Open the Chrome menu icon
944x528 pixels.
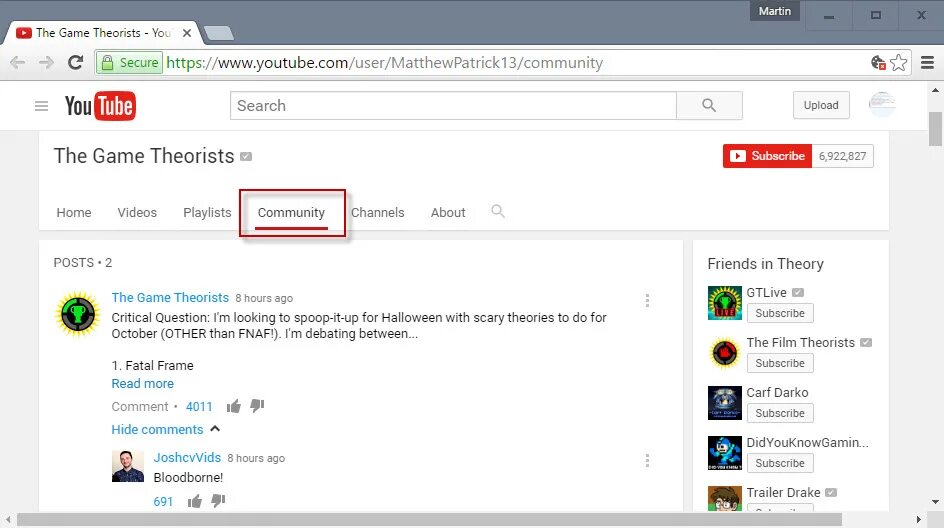pos(928,62)
